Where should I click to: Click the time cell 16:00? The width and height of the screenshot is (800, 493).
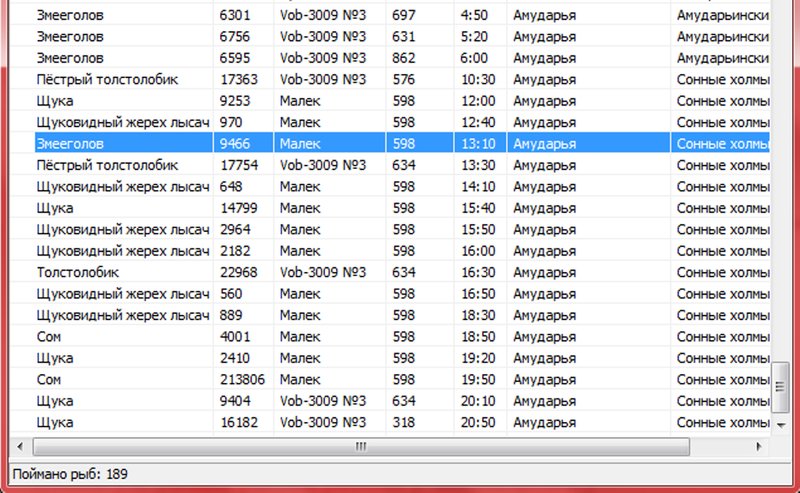[478, 251]
